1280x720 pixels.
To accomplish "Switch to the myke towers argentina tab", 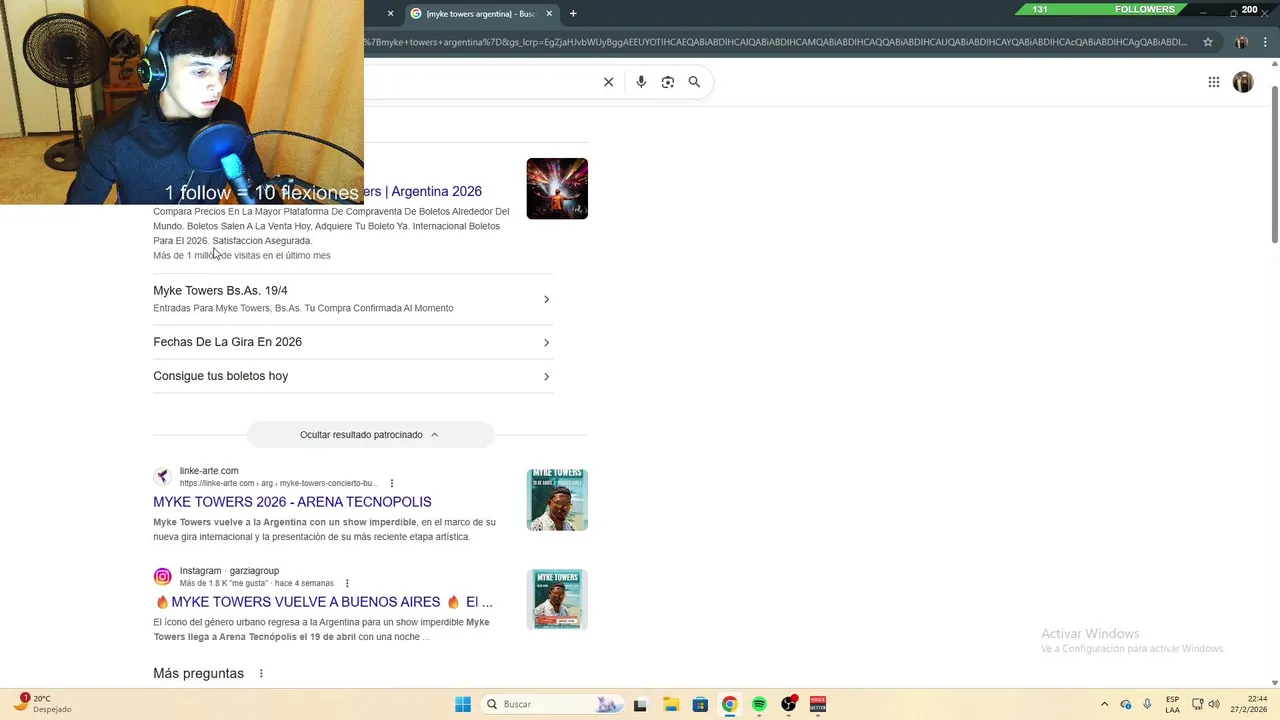I will [x=480, y=13].
